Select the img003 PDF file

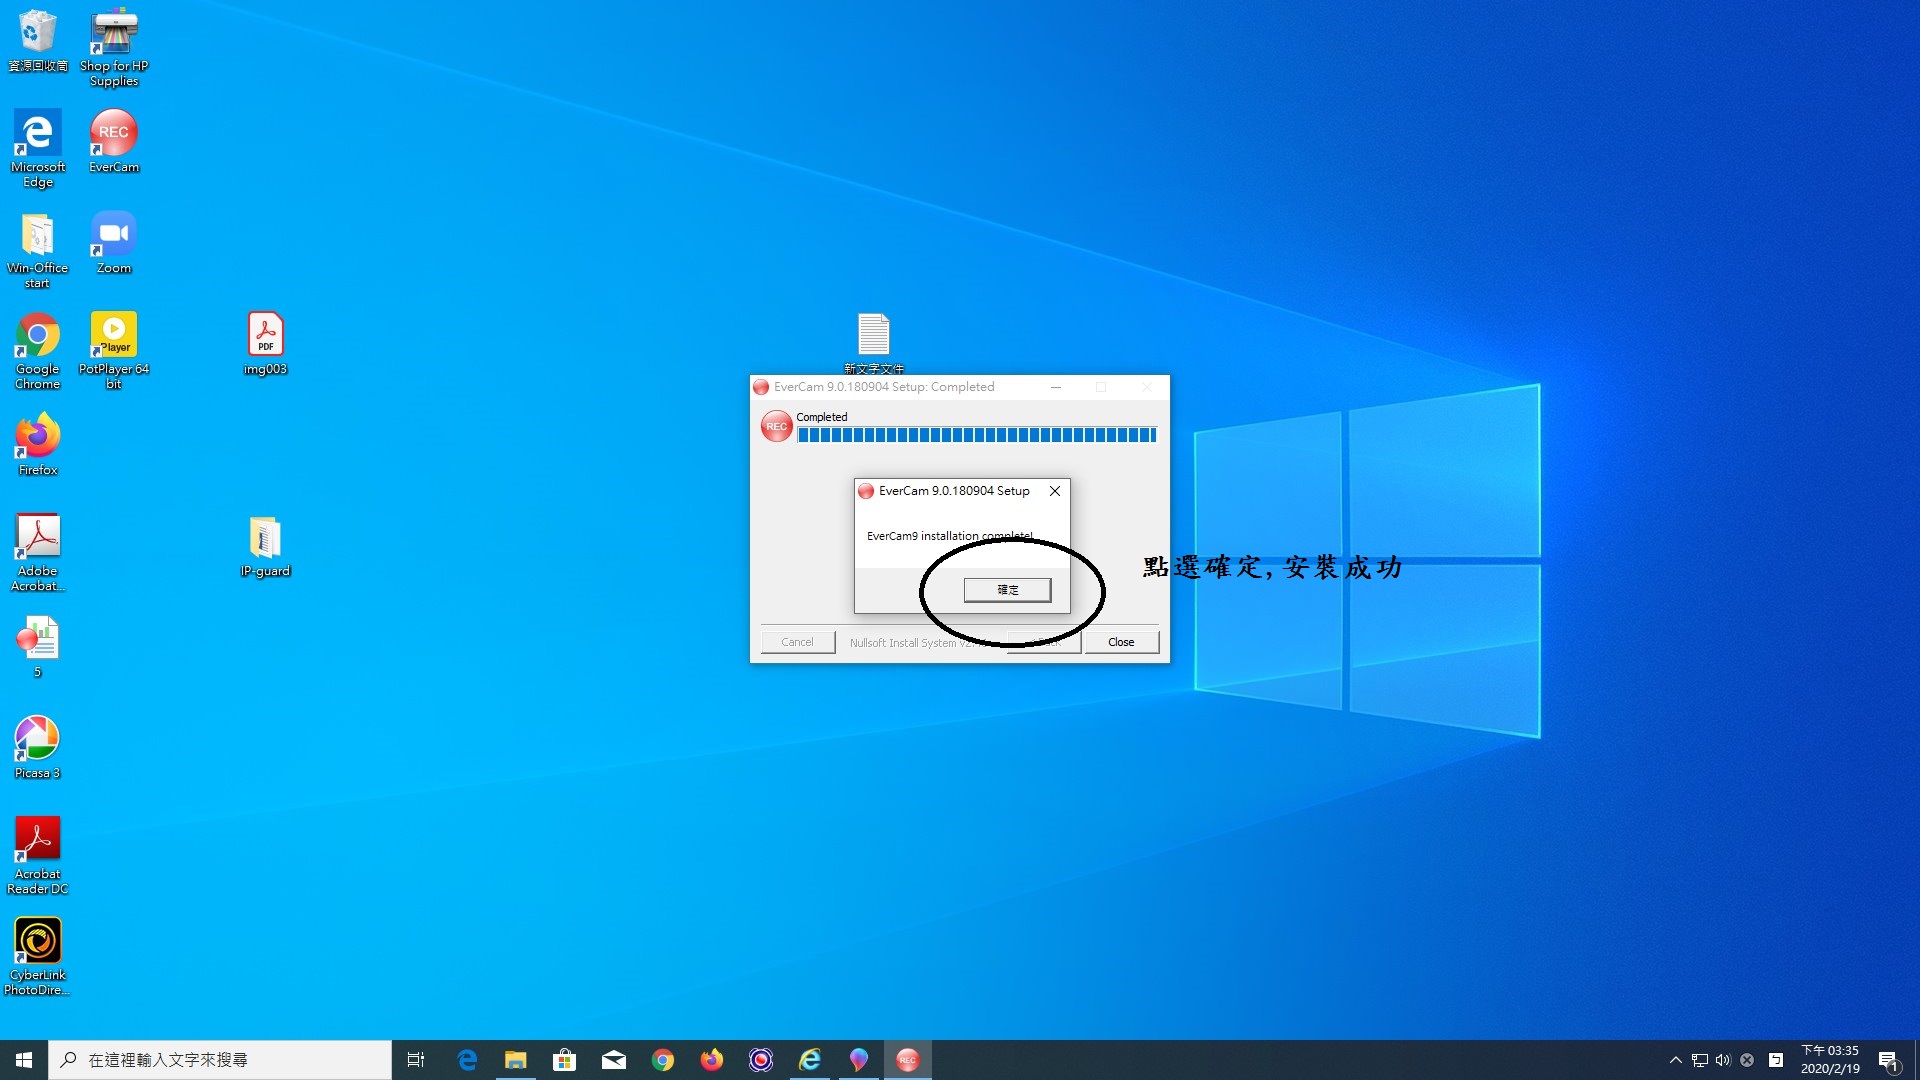[265, 343]
